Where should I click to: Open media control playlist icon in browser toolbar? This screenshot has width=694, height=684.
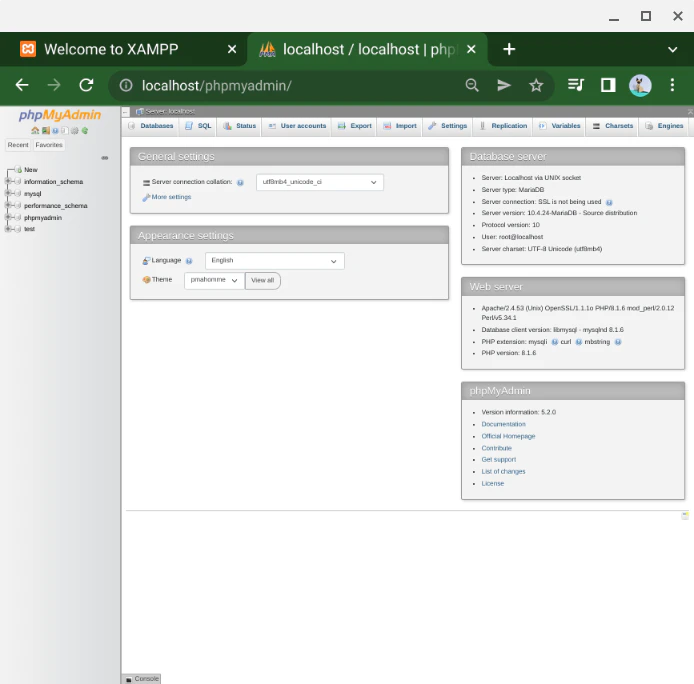[x=576, y=85]
